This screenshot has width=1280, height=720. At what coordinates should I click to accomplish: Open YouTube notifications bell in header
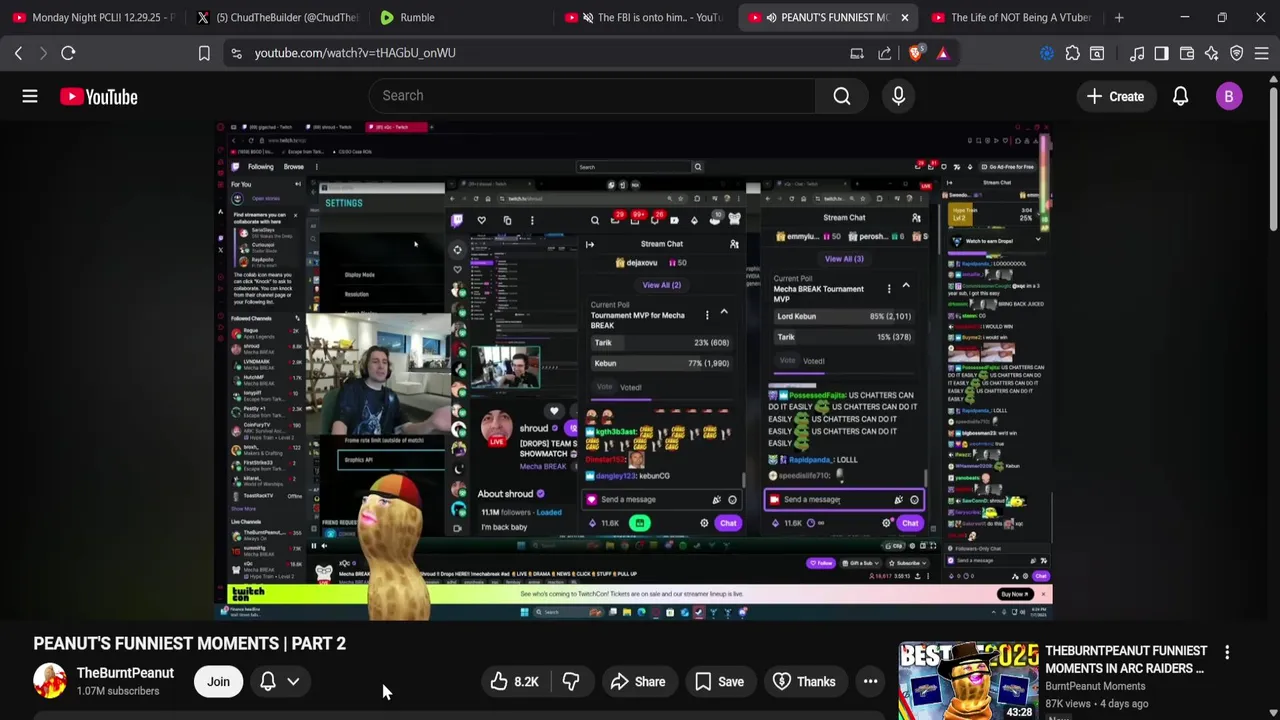click(x=1180, y=97)
